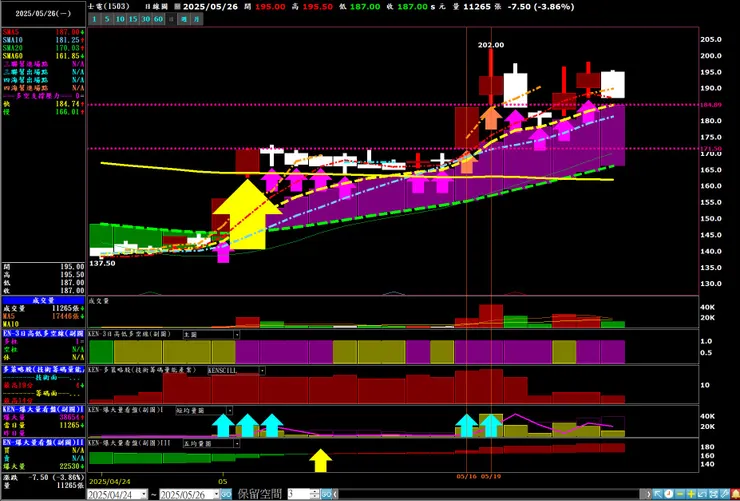Click the right scroll arrow of chart scrollbar

[x=648, y=494]
